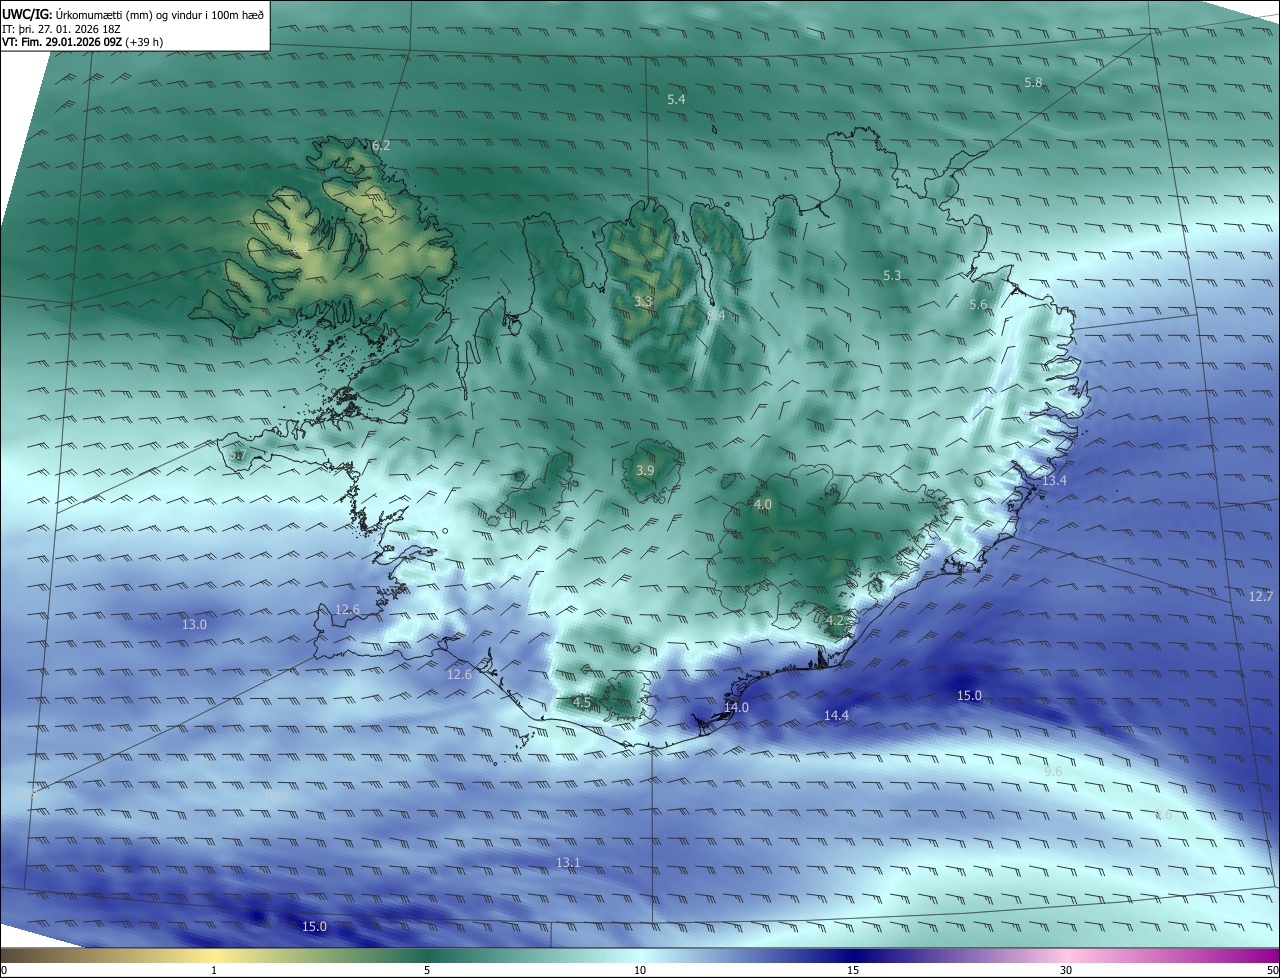This screenshot has width=1280, height=978.
Task: Click the precipitable water colour scale bar
Action: (x=640, y=955)
